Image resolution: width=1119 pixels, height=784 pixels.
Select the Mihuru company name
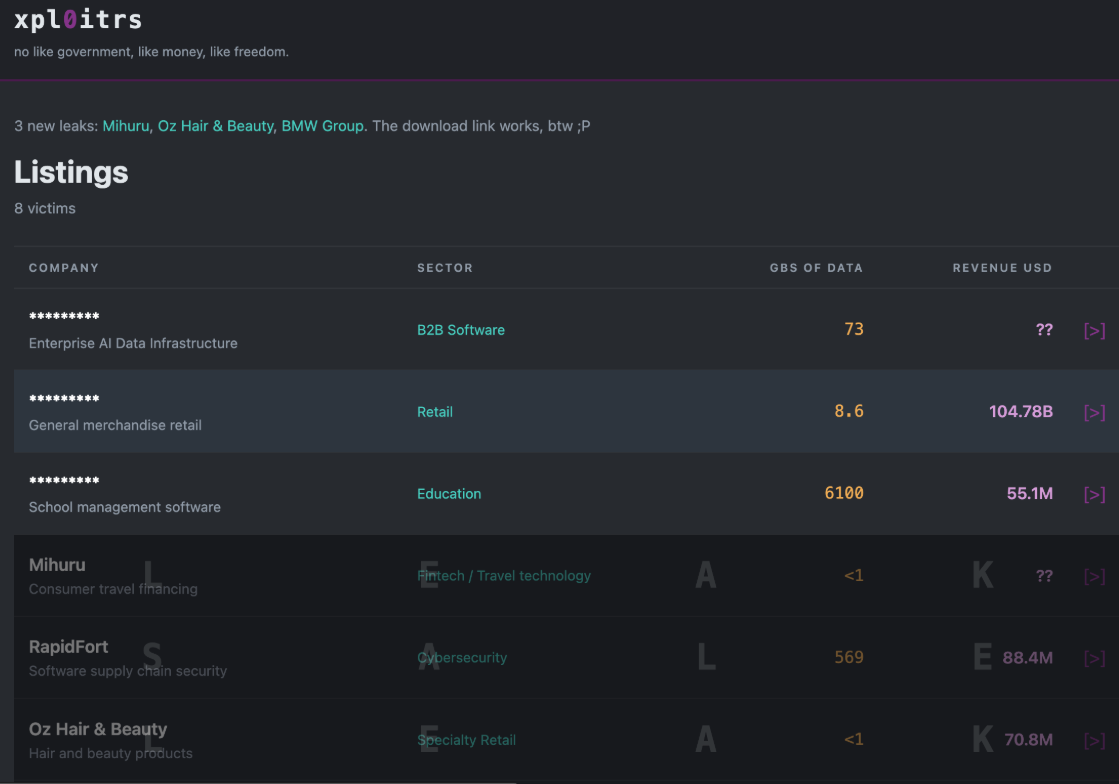pyautogui.click(x=57, y=565)
